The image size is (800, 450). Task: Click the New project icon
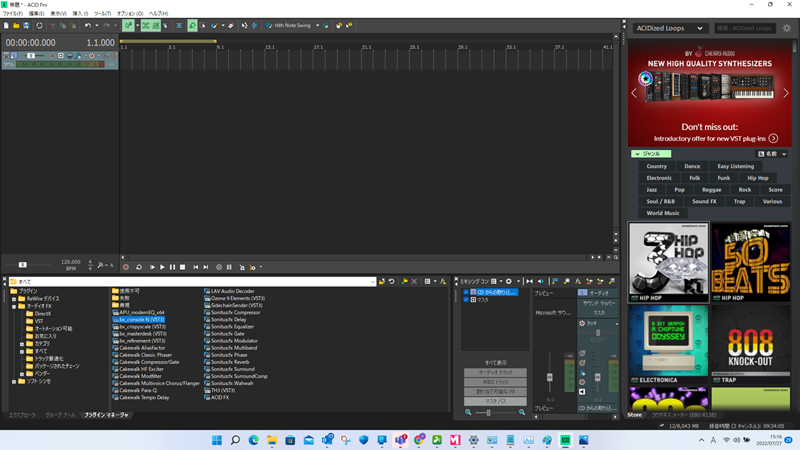coord(6,26)
